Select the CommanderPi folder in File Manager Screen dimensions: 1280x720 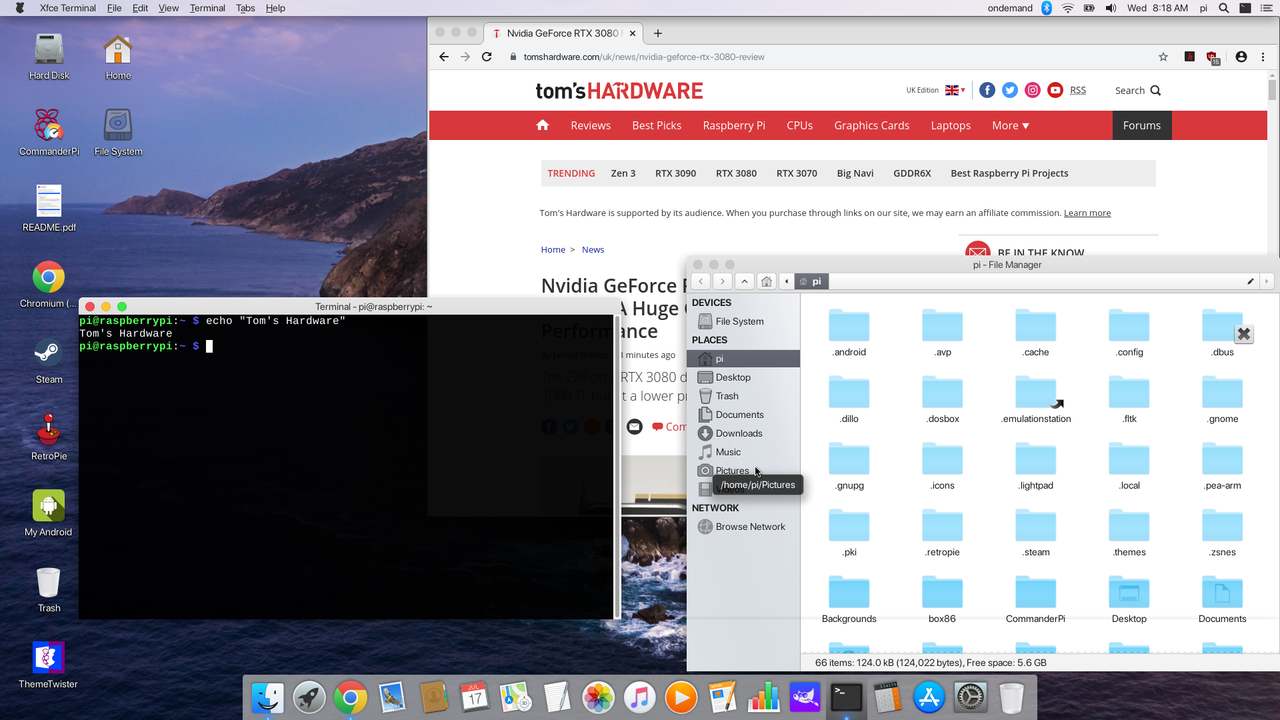point(1036,600)
